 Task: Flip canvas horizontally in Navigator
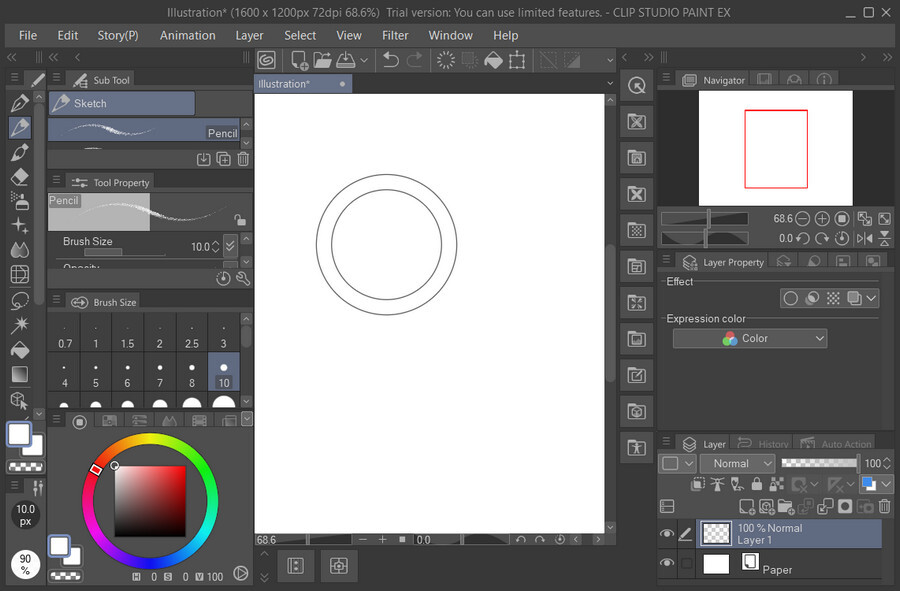tap(864, 238)
